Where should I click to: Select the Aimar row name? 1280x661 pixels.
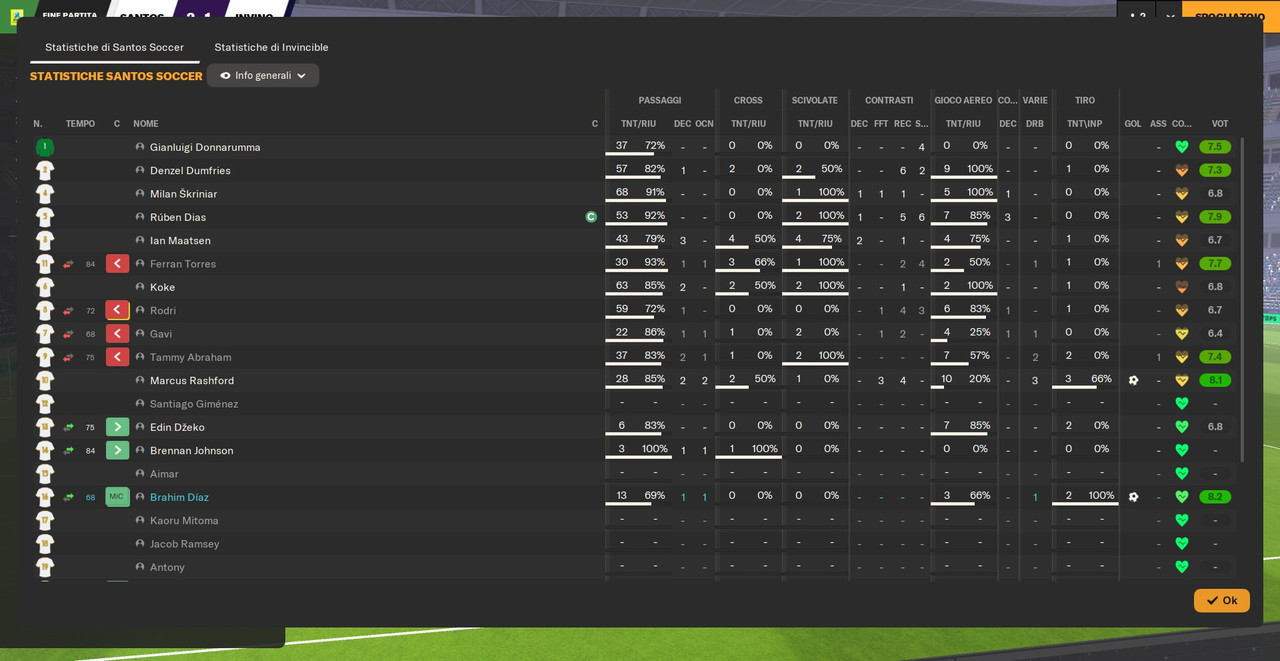point(164,474)
